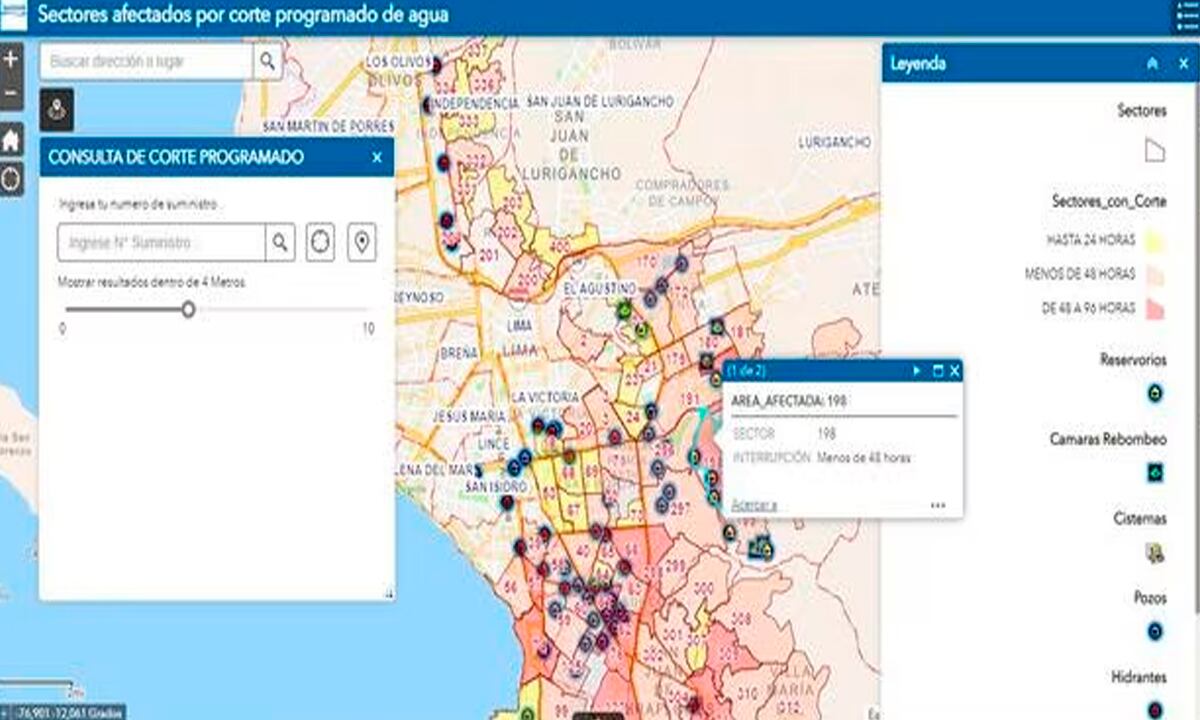This screenshot has width=1200, height=720.
Task: Open the ellipsis options in the AREA_AFECTADA popup
Action: point(937,505)
